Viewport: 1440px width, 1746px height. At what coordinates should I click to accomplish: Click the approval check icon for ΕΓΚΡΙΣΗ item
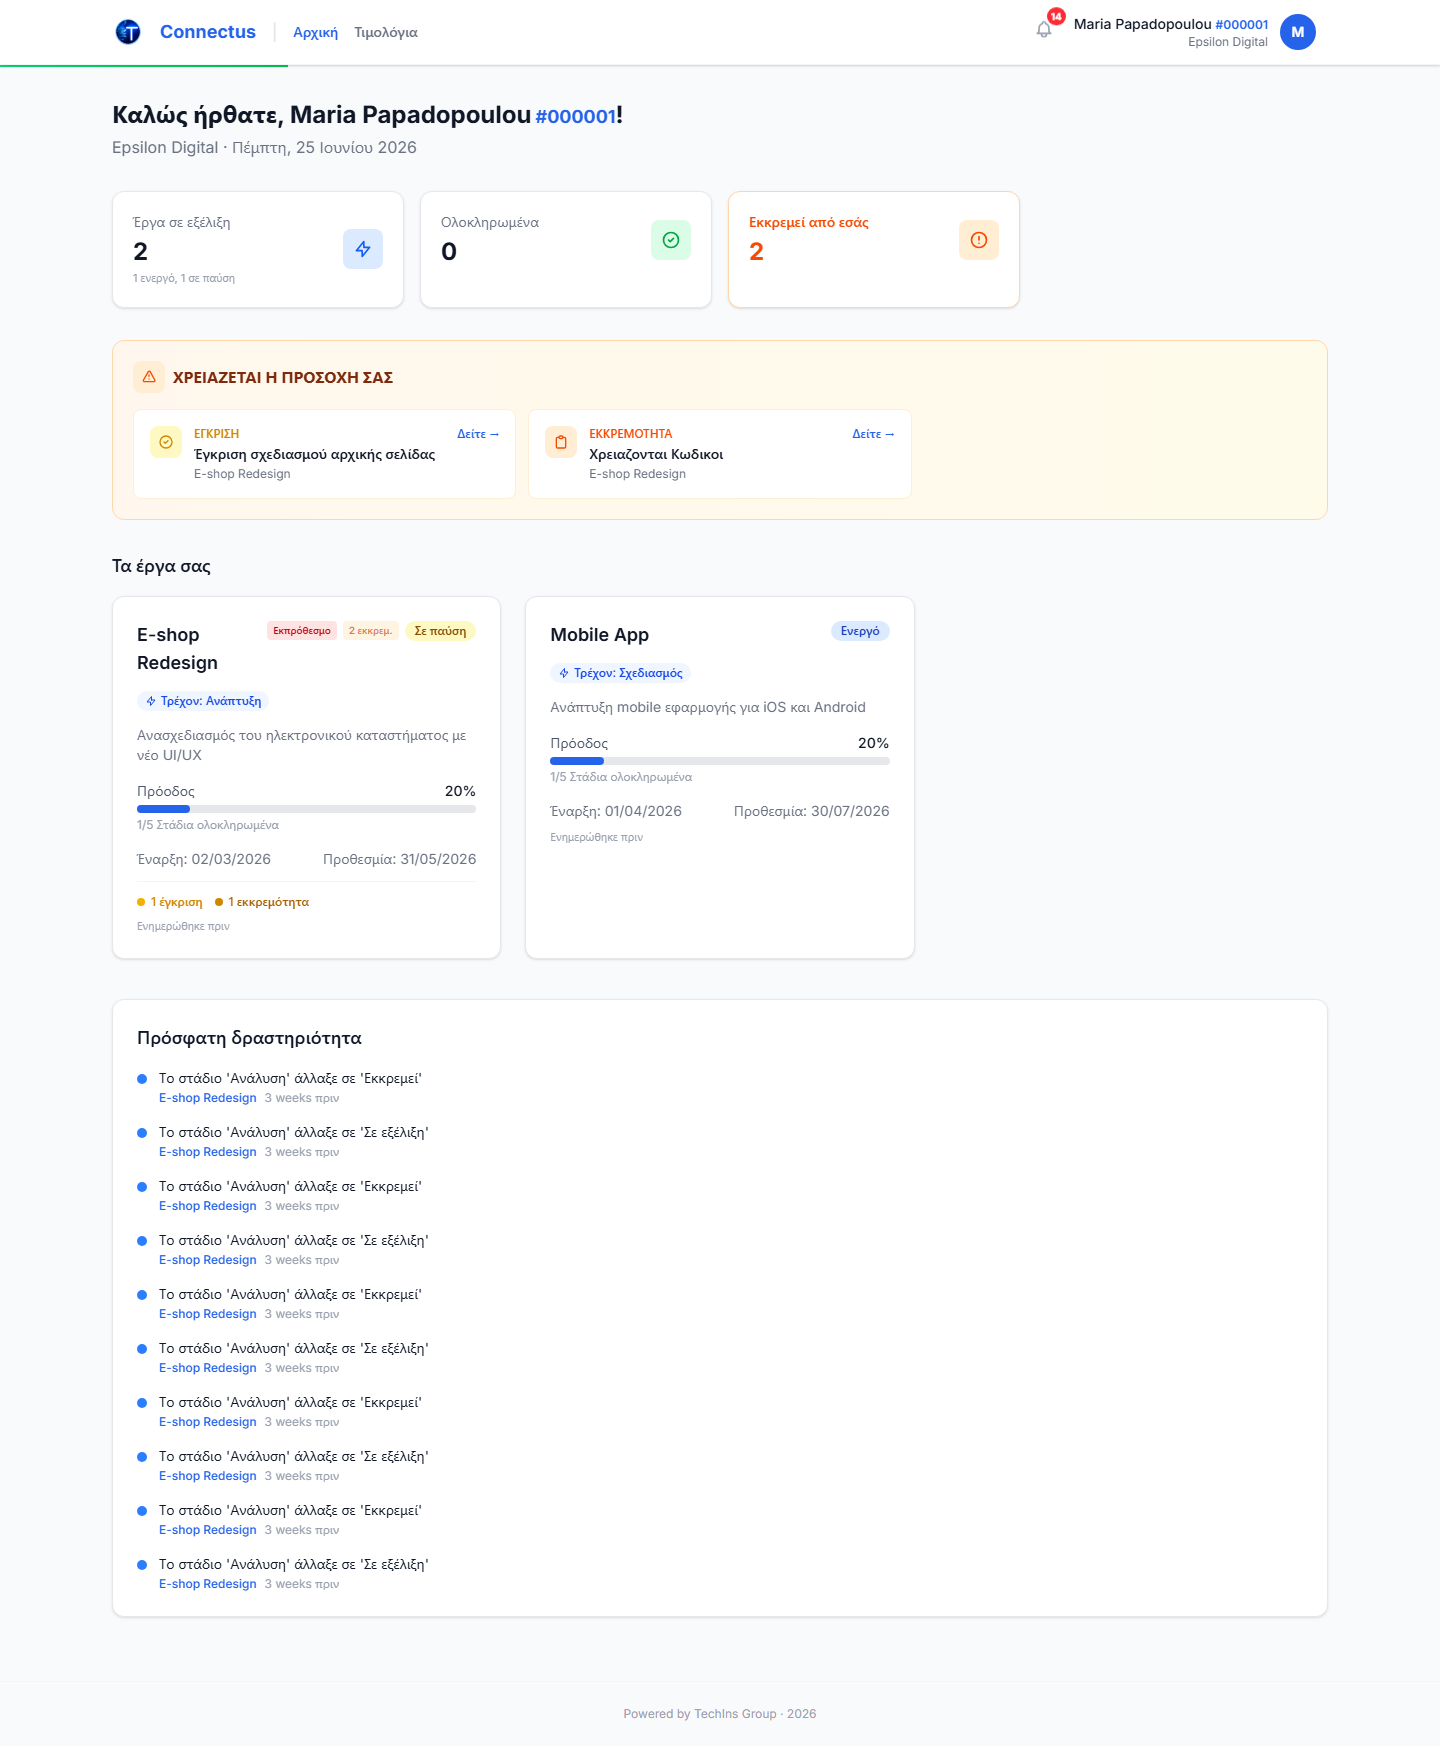tap(166, 442)
